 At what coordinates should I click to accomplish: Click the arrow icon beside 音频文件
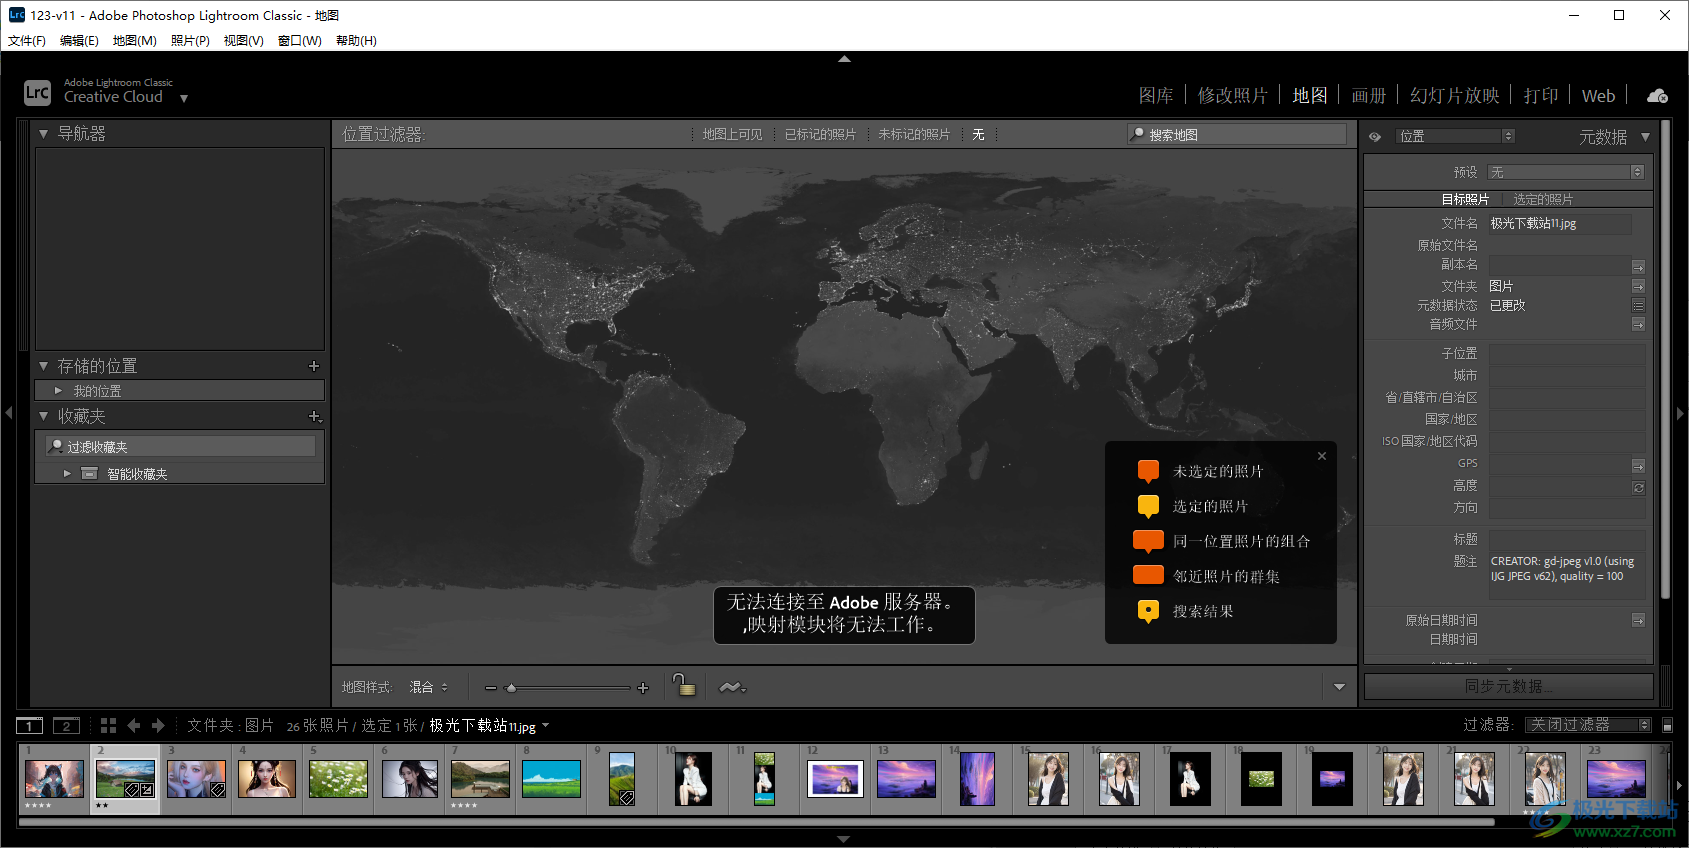pyautogui.click(x=1638, y=324)
